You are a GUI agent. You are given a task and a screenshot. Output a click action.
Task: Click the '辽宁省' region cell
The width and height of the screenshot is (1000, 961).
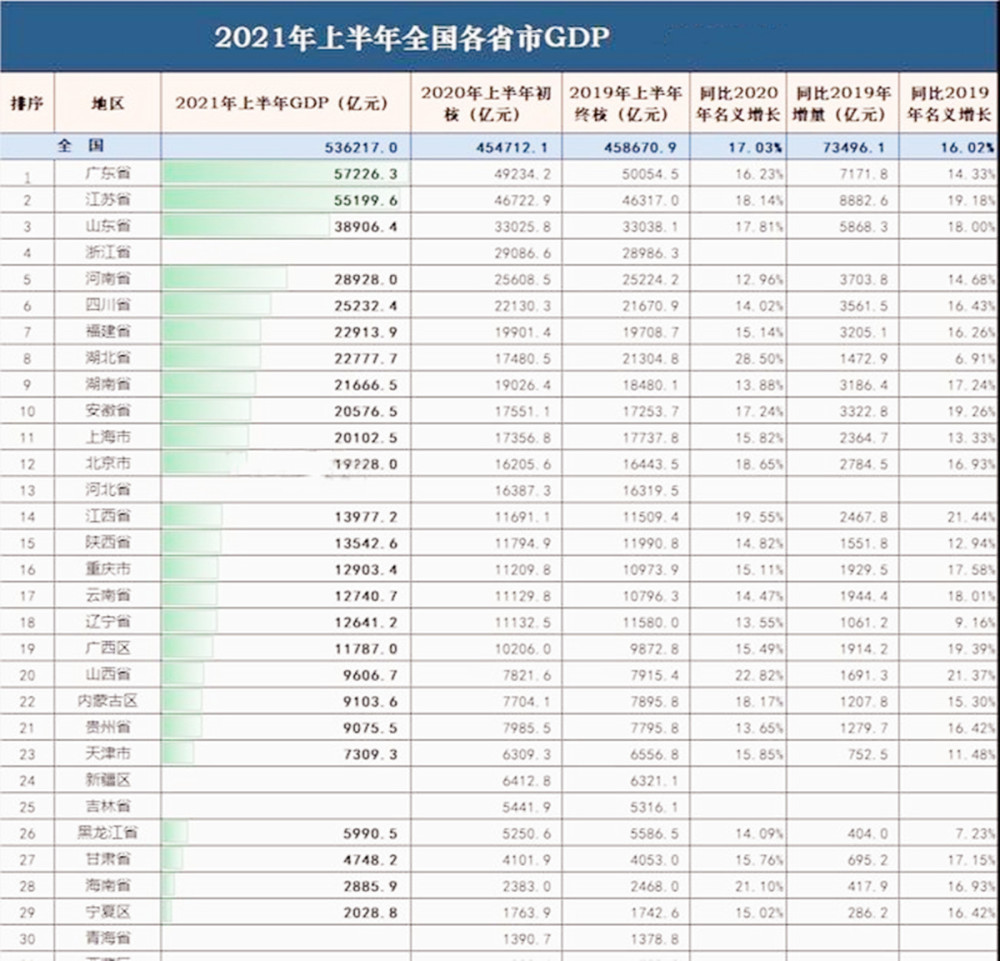click(108, 621)
